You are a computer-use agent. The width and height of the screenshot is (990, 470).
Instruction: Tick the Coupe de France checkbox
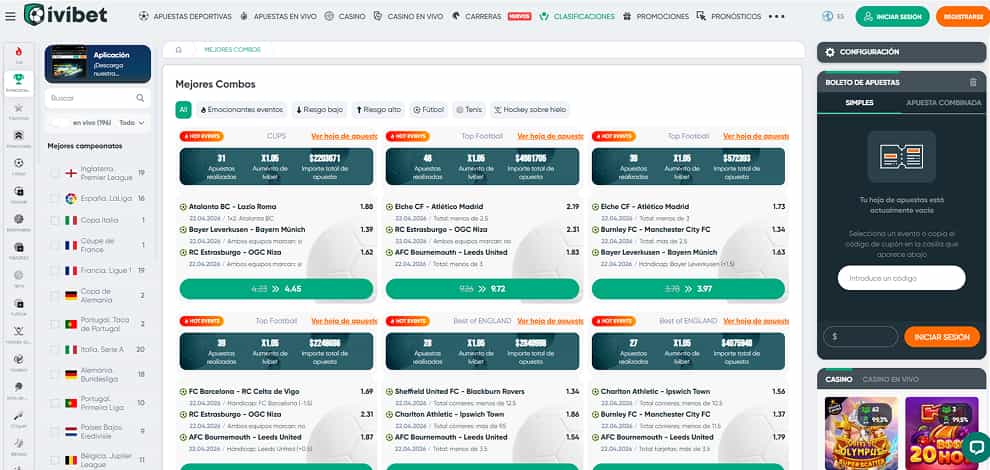55,245
